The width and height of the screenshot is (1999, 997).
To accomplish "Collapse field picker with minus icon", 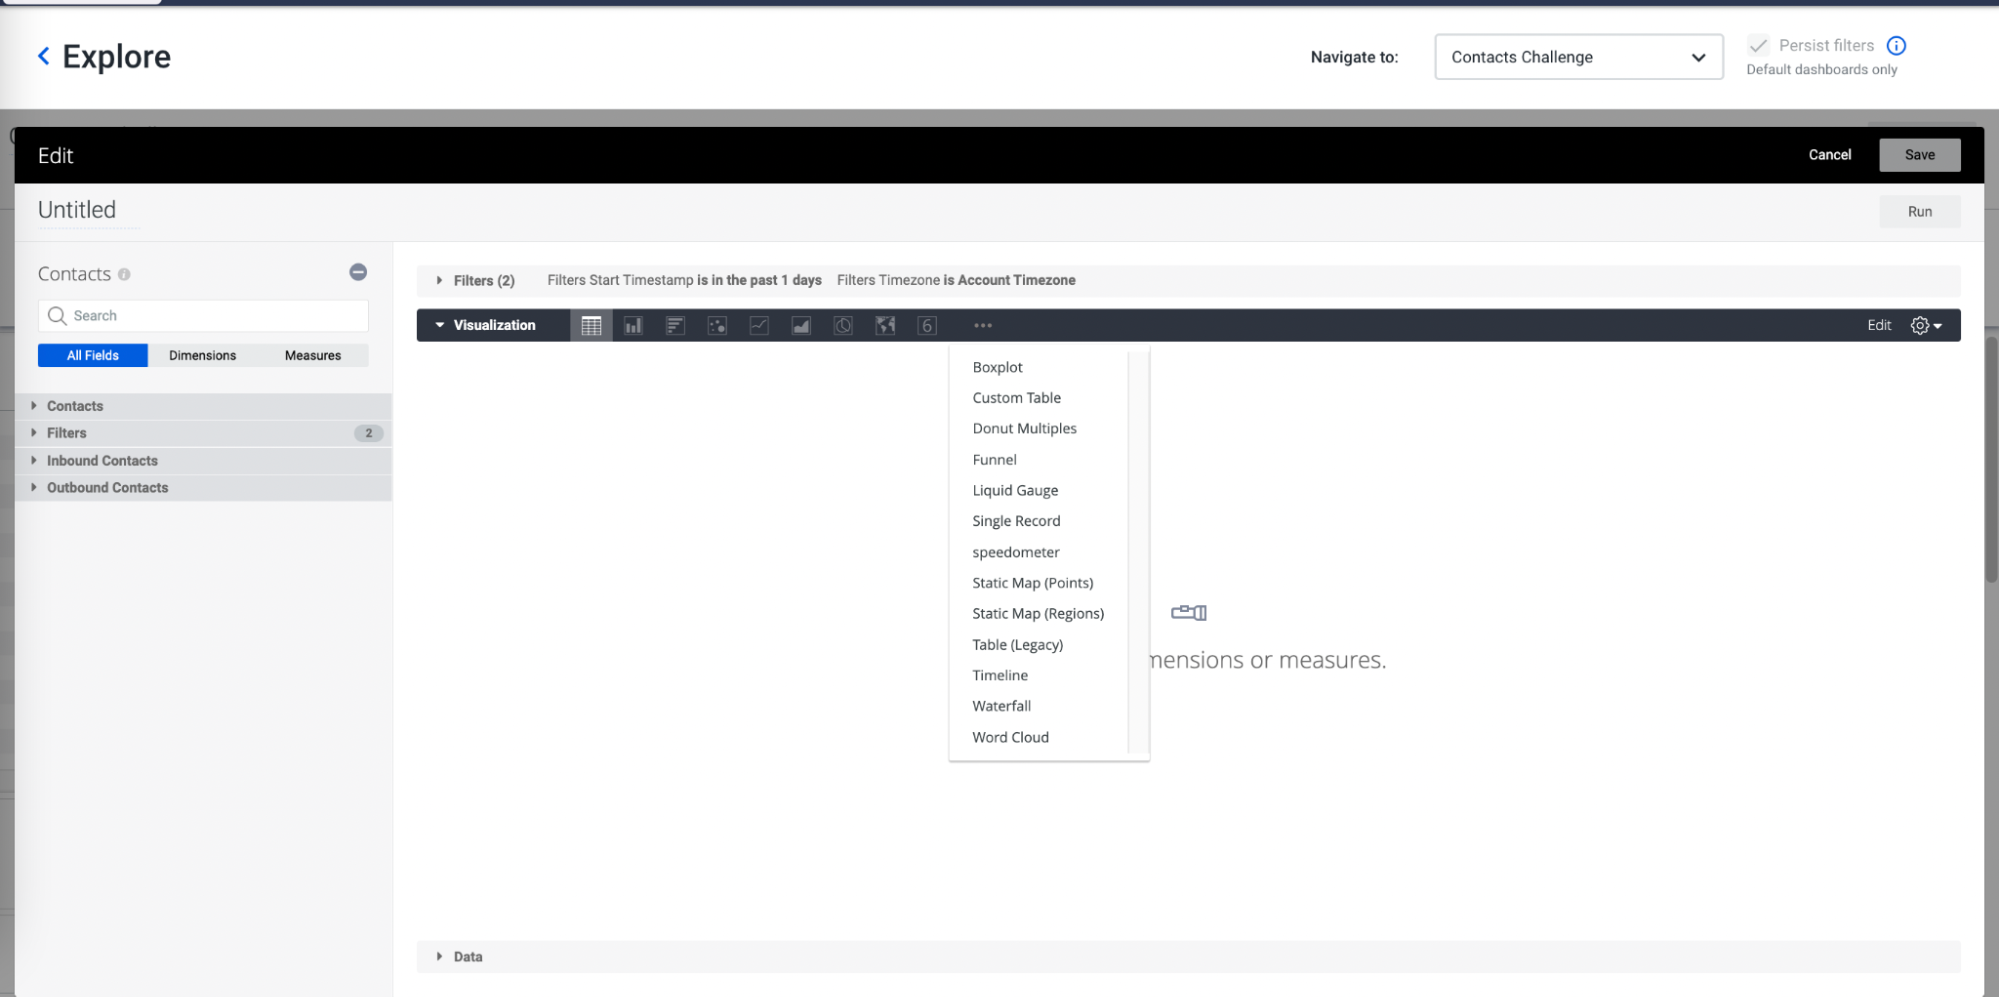I will pyautogui.click(x=358, y=272).
